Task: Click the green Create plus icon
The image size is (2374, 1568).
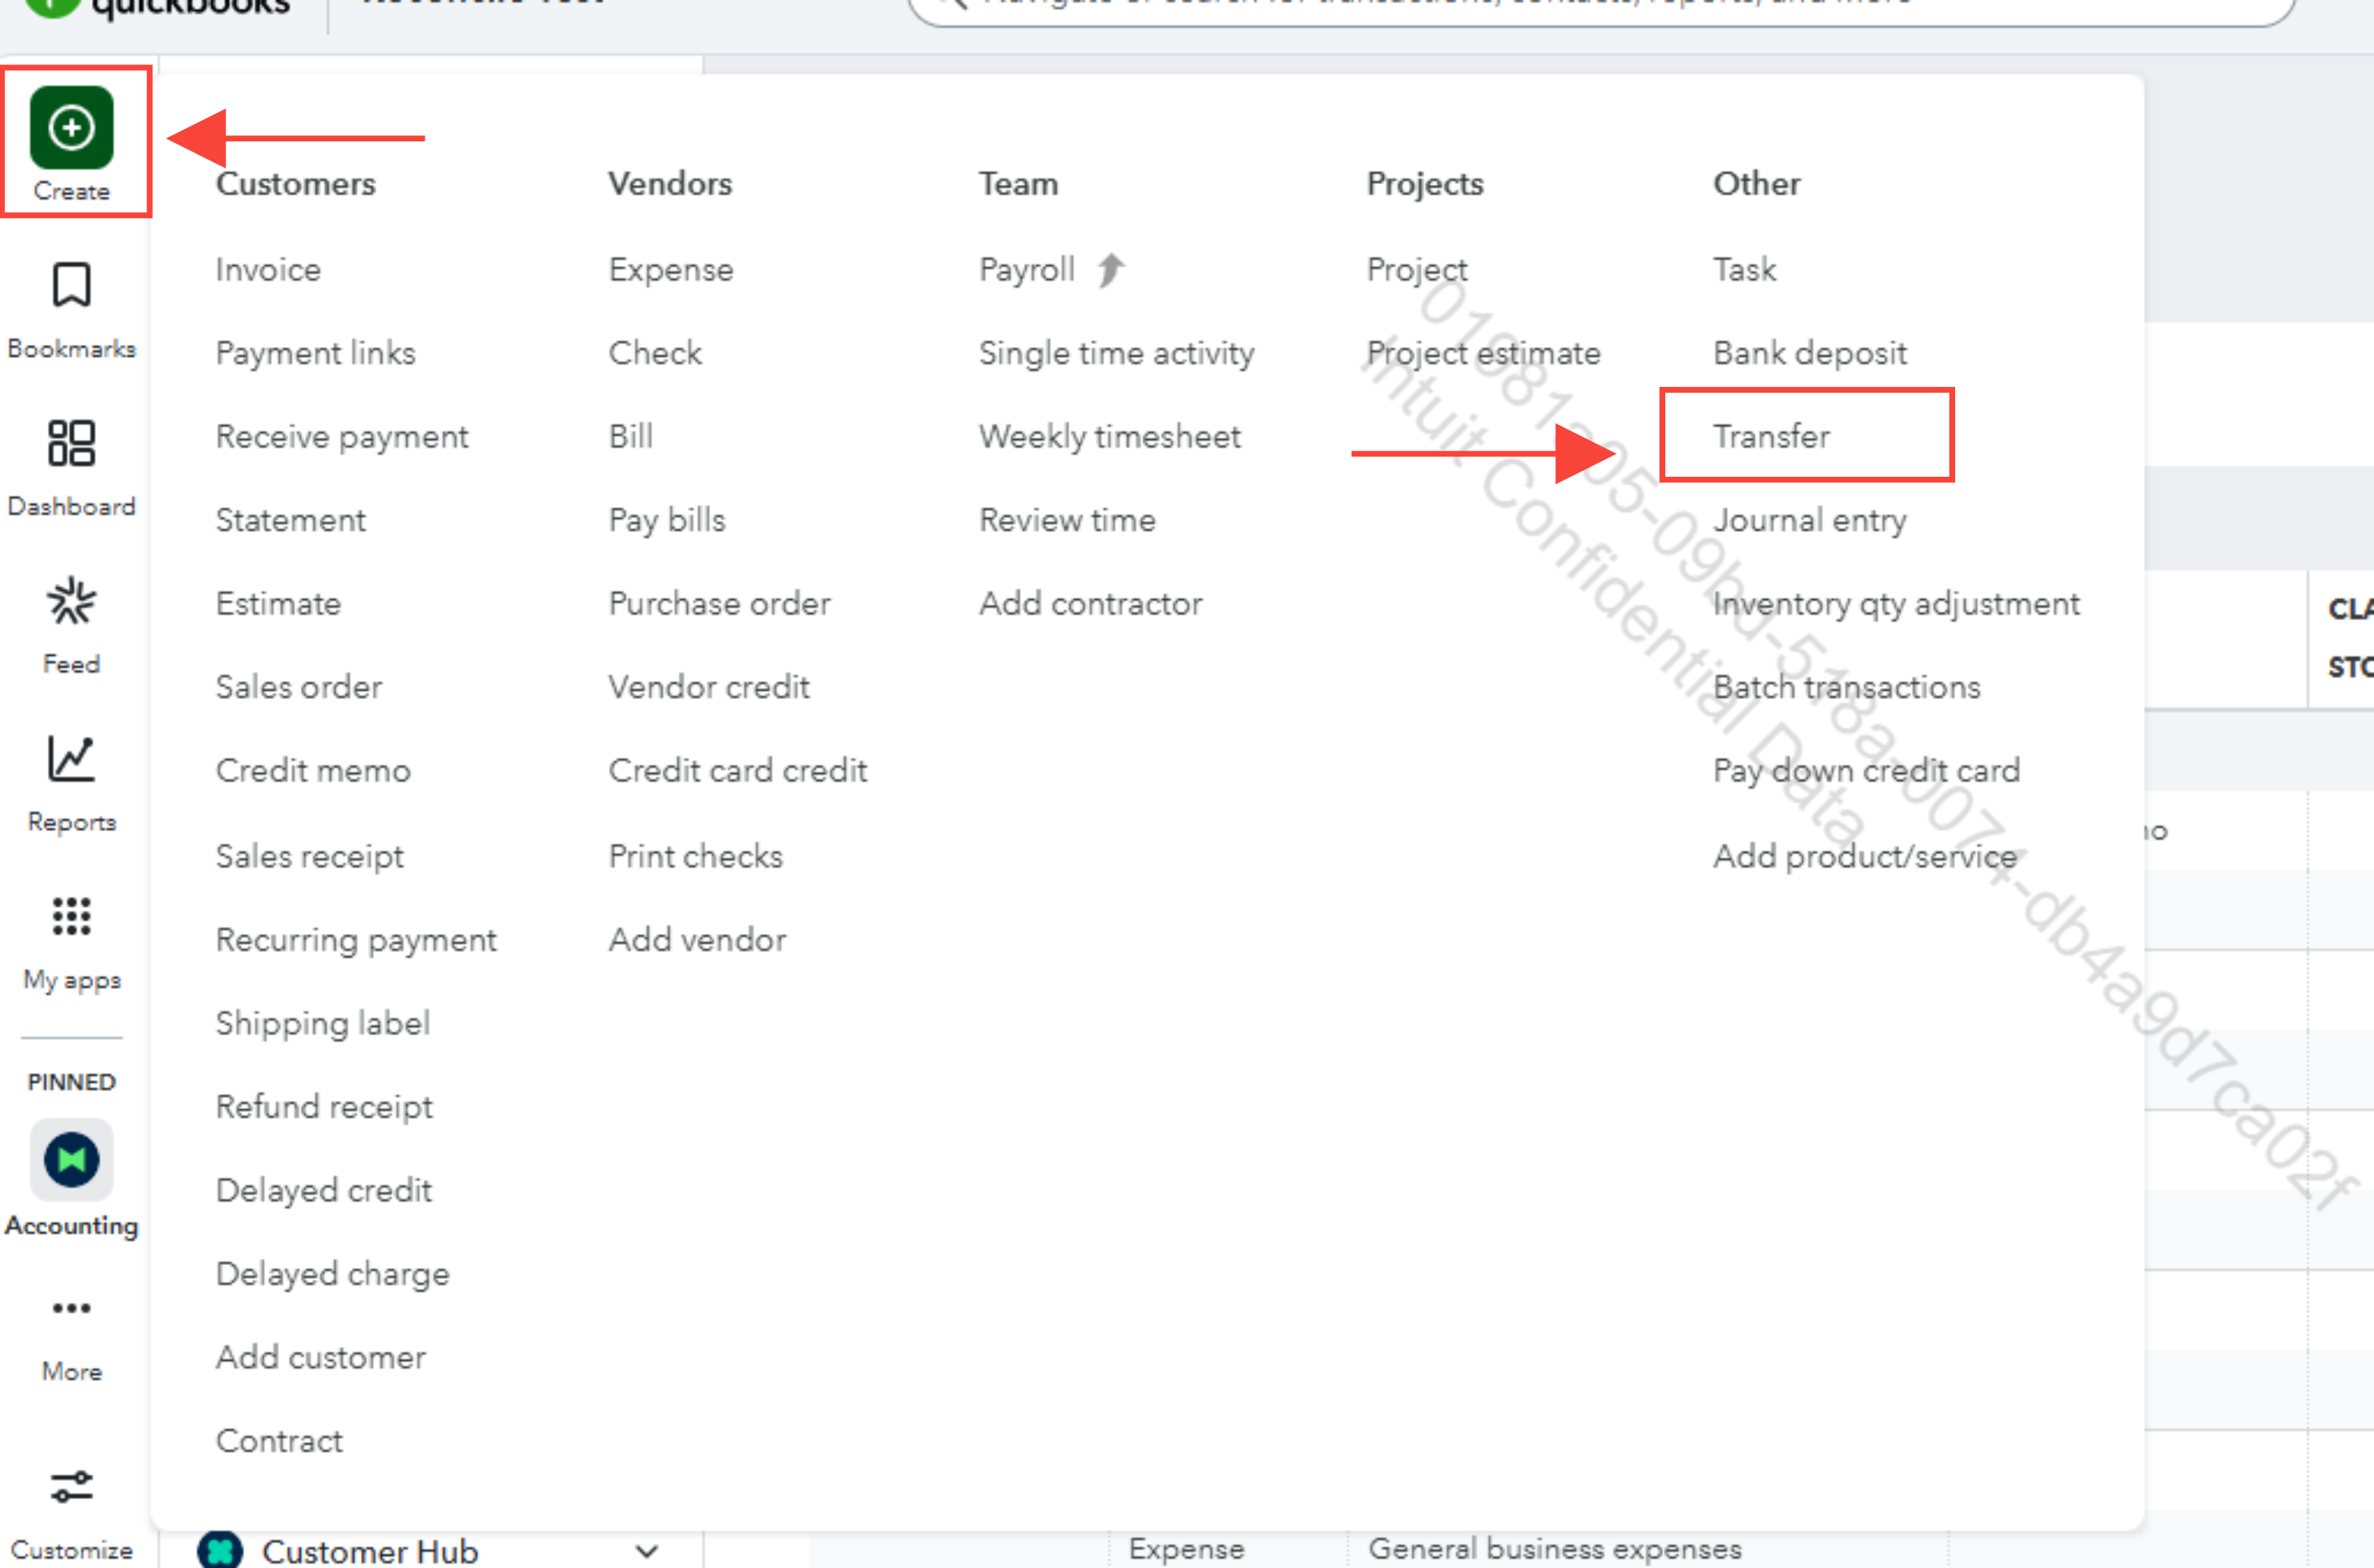Action: pos(71,128)
